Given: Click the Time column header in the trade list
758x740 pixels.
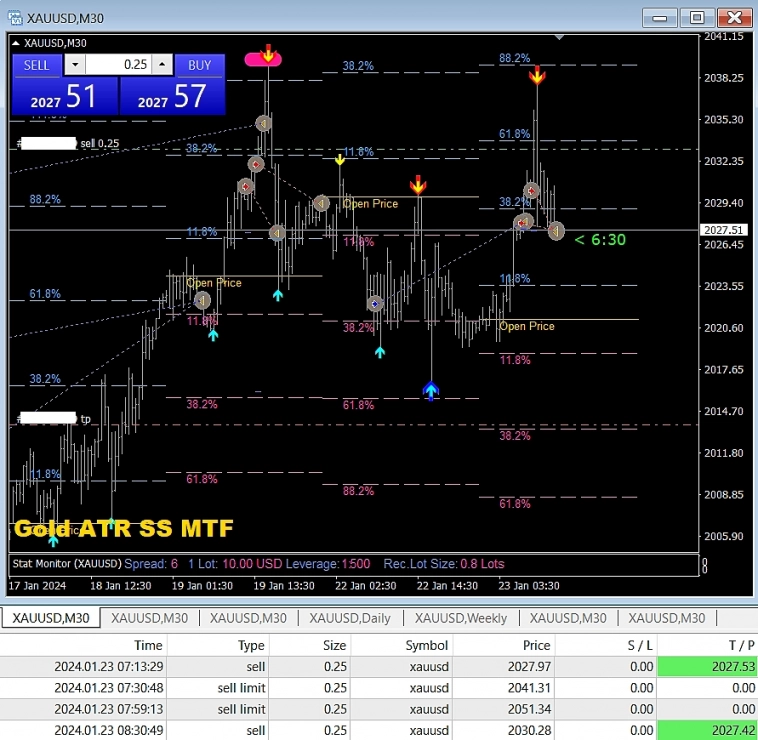Looking at the screenshot, I should pos(148,646).
